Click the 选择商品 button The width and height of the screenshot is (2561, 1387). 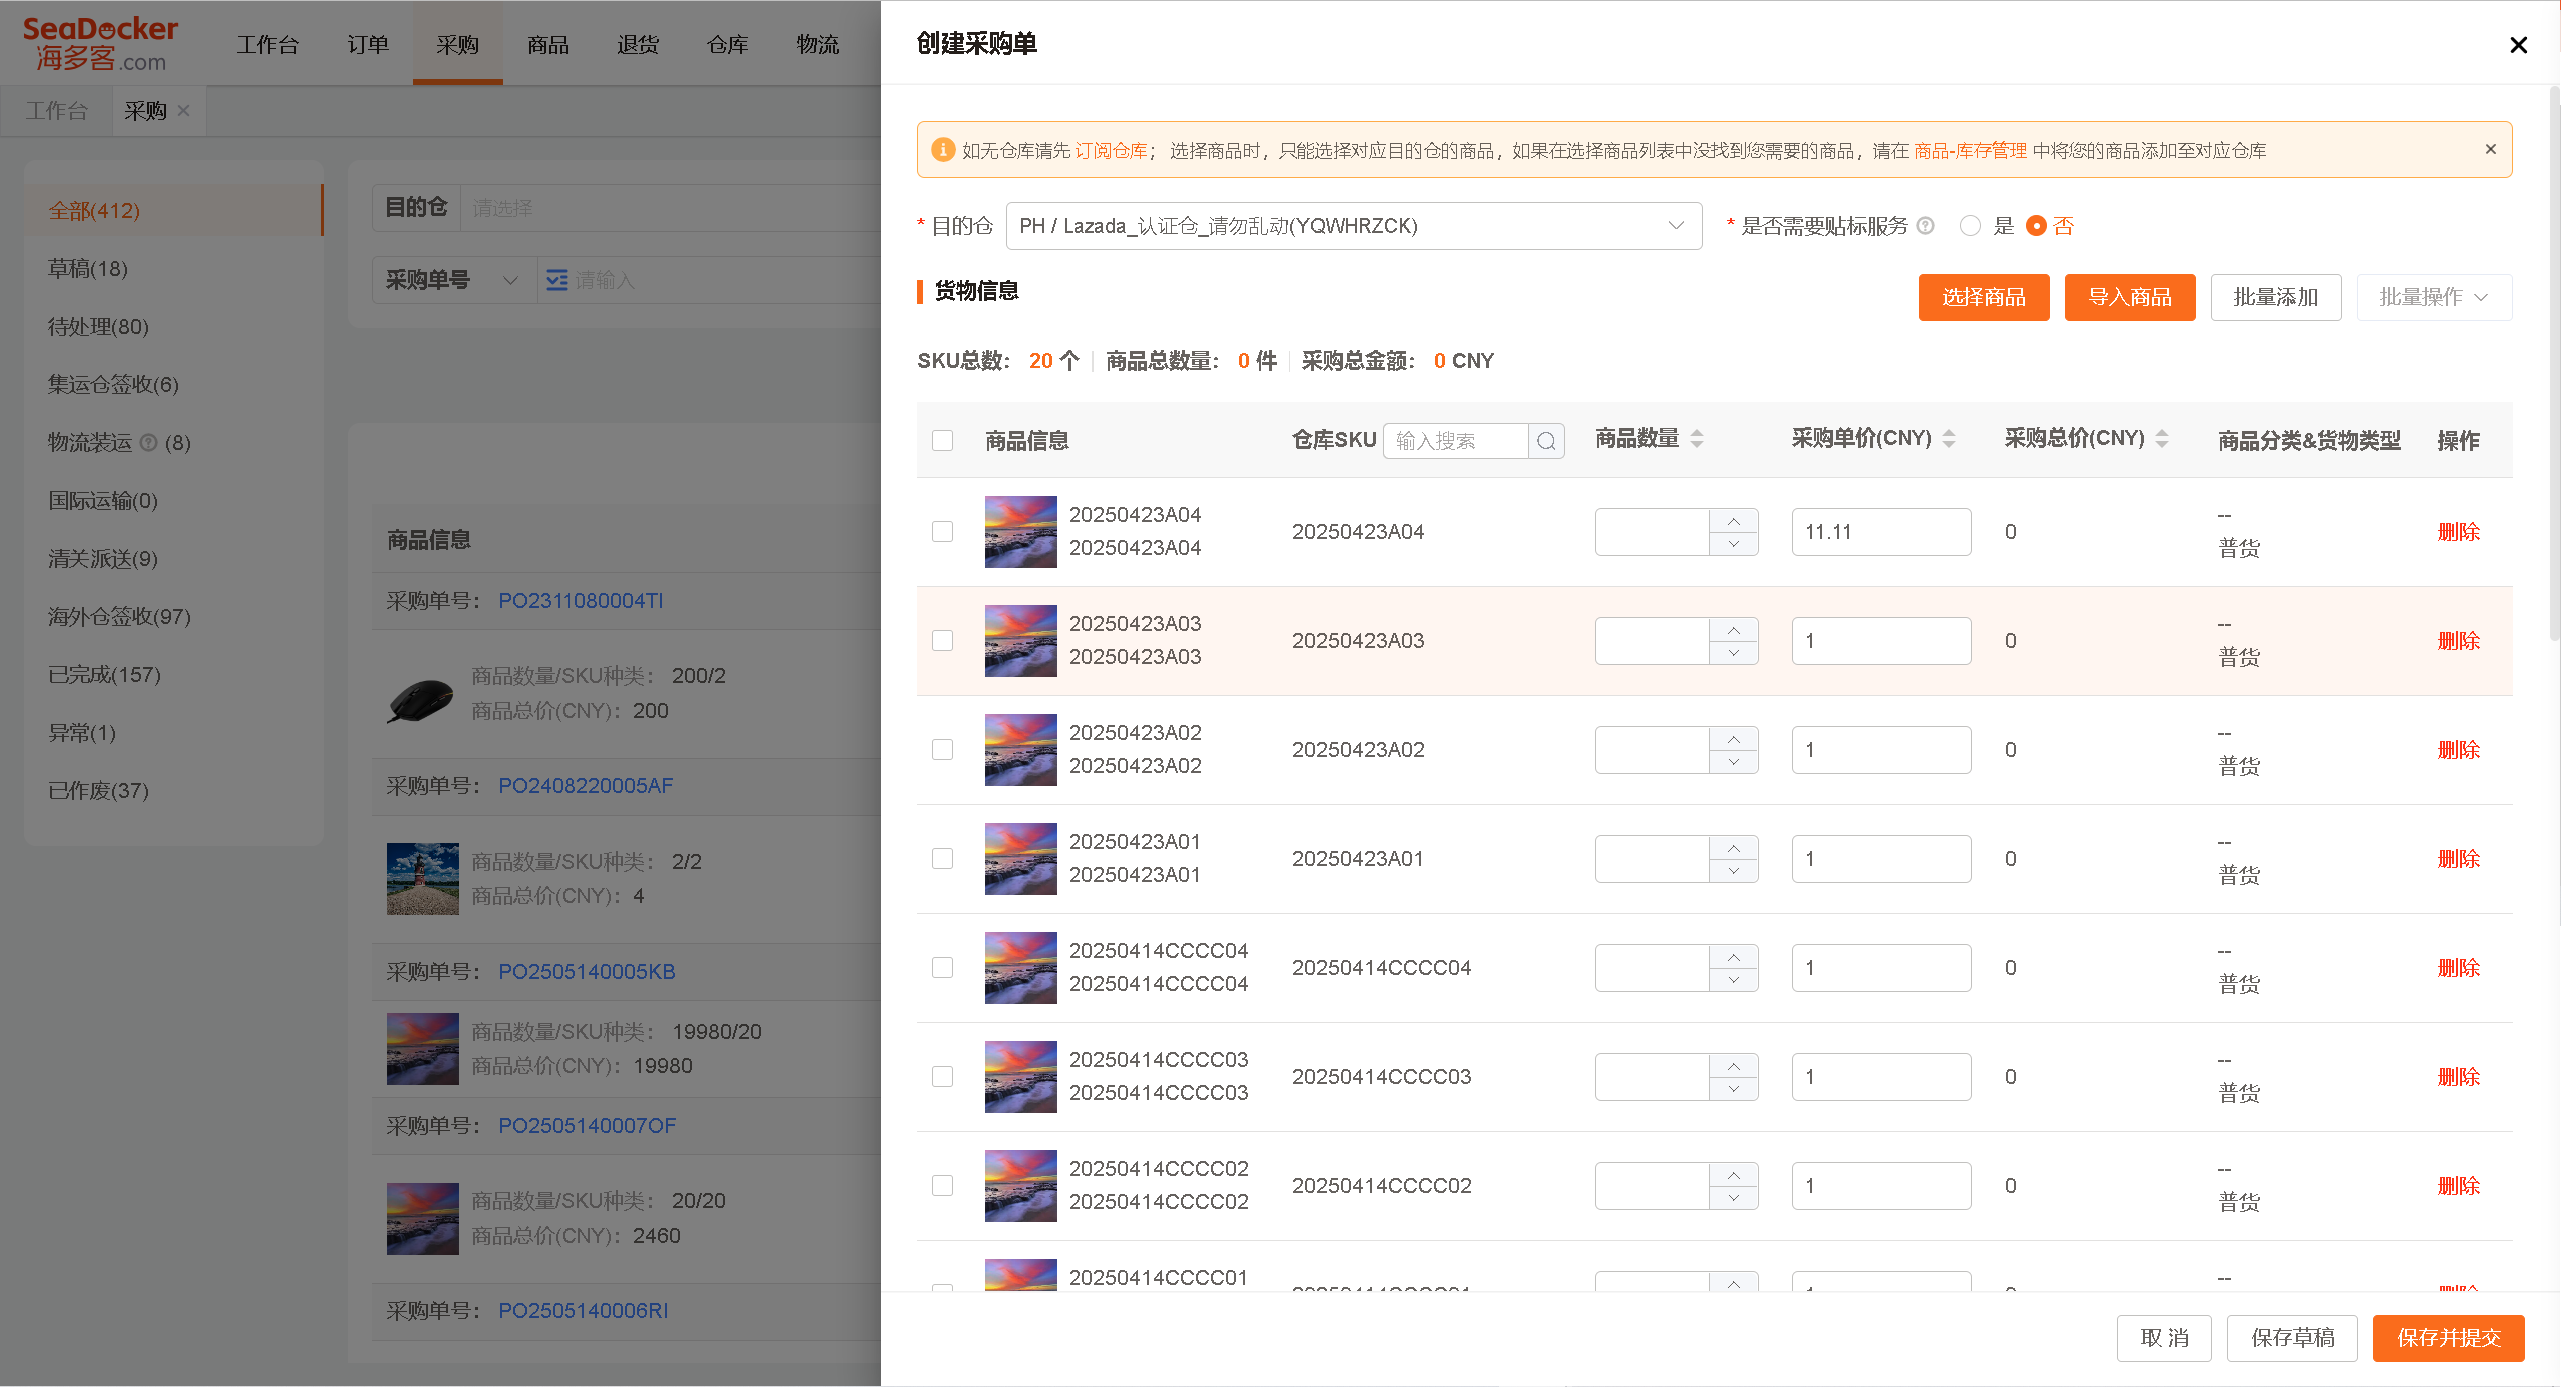click(1984, 297)
